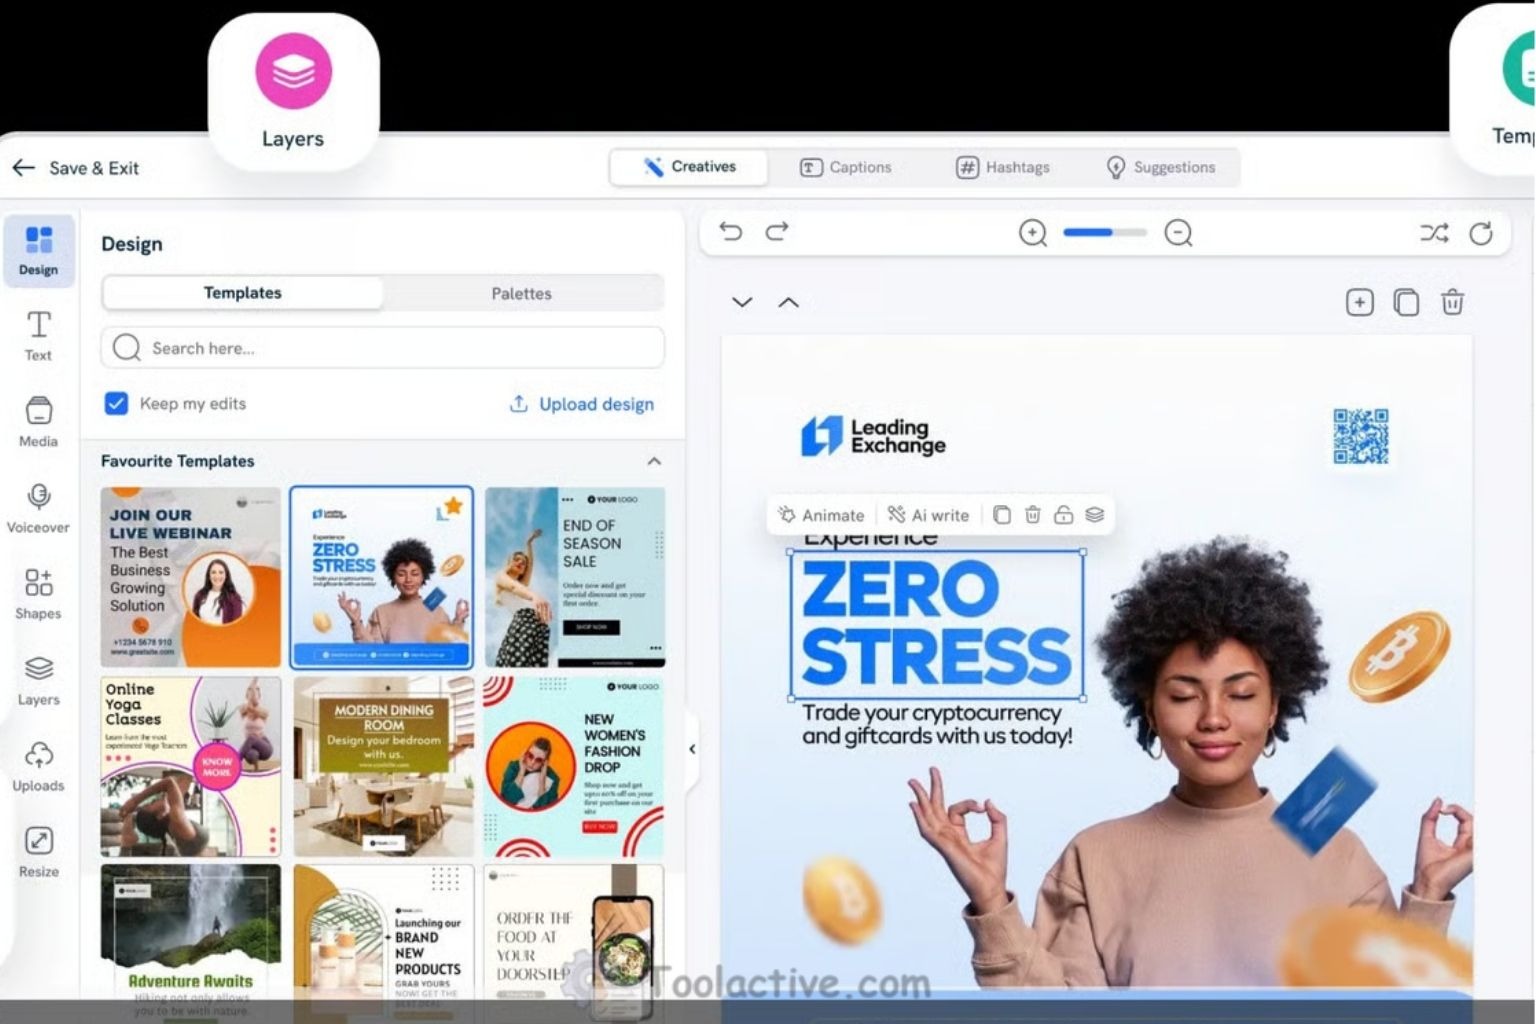This screenshot has width=1536, height=1024.
Task: Open the Shapes panel
Action: point(38,592)
